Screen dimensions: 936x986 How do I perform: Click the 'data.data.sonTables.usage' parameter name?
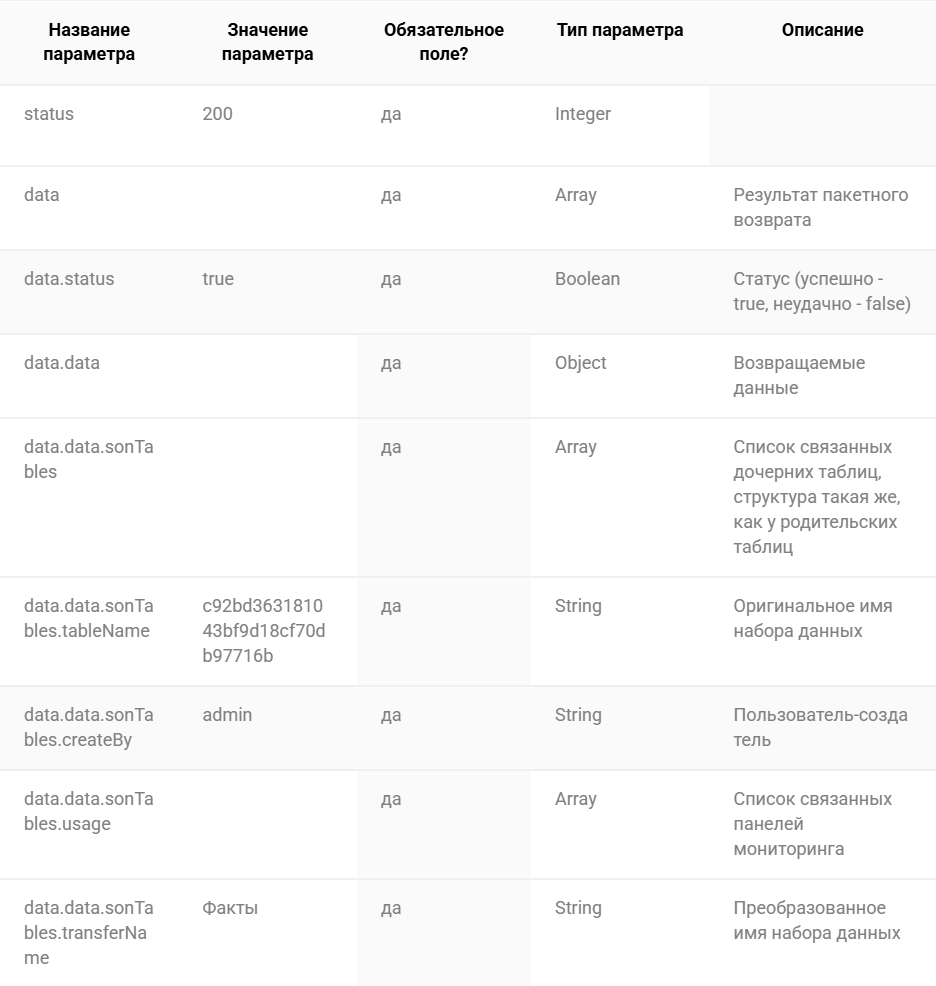pyautogui.click(x=89, y=811)
